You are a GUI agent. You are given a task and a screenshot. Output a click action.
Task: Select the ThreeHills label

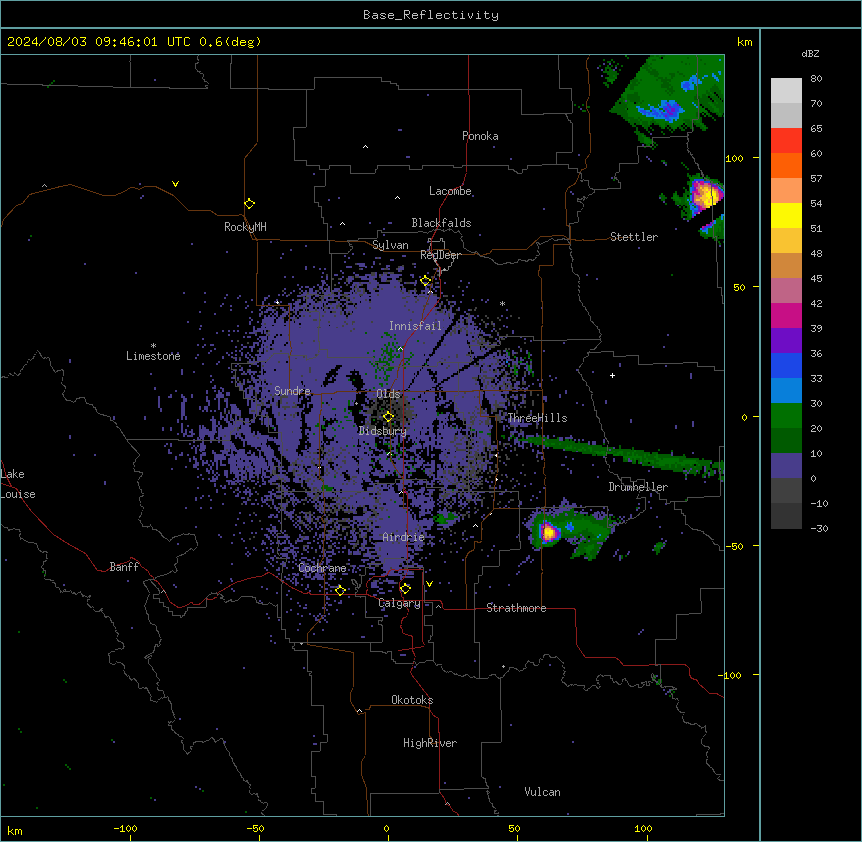537,418
